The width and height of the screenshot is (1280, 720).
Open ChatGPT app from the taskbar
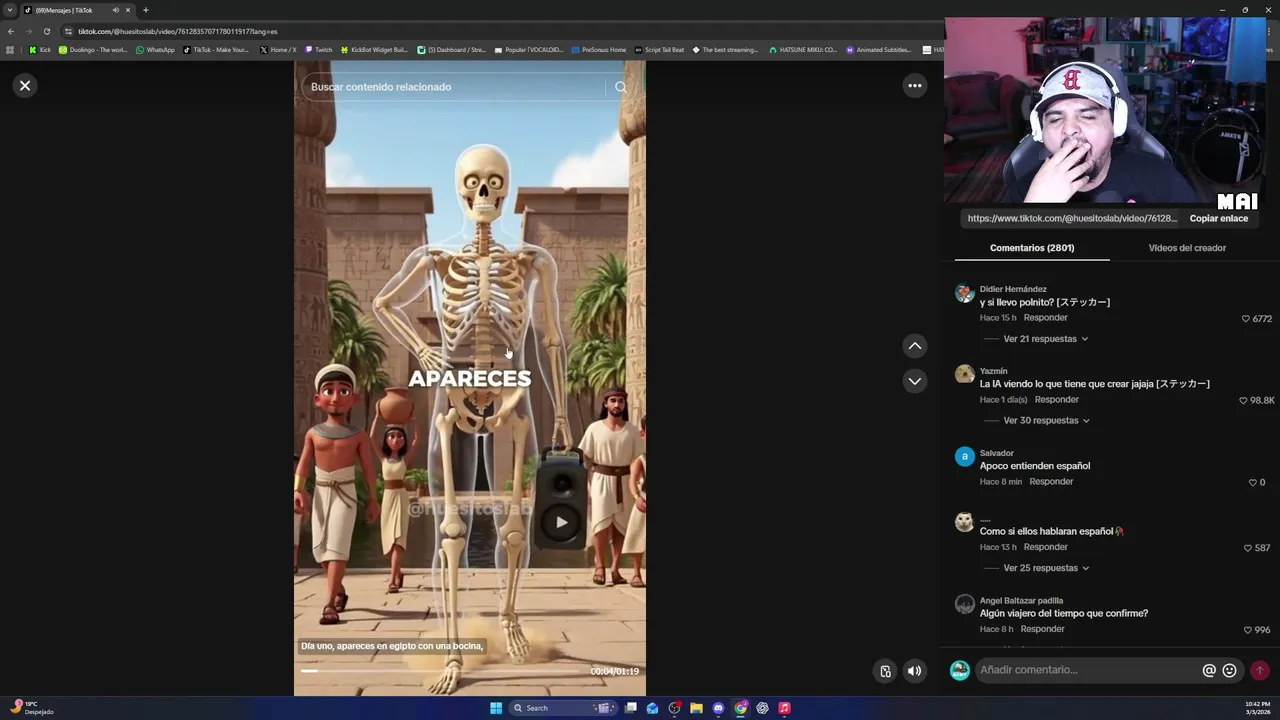pos(762,708)
